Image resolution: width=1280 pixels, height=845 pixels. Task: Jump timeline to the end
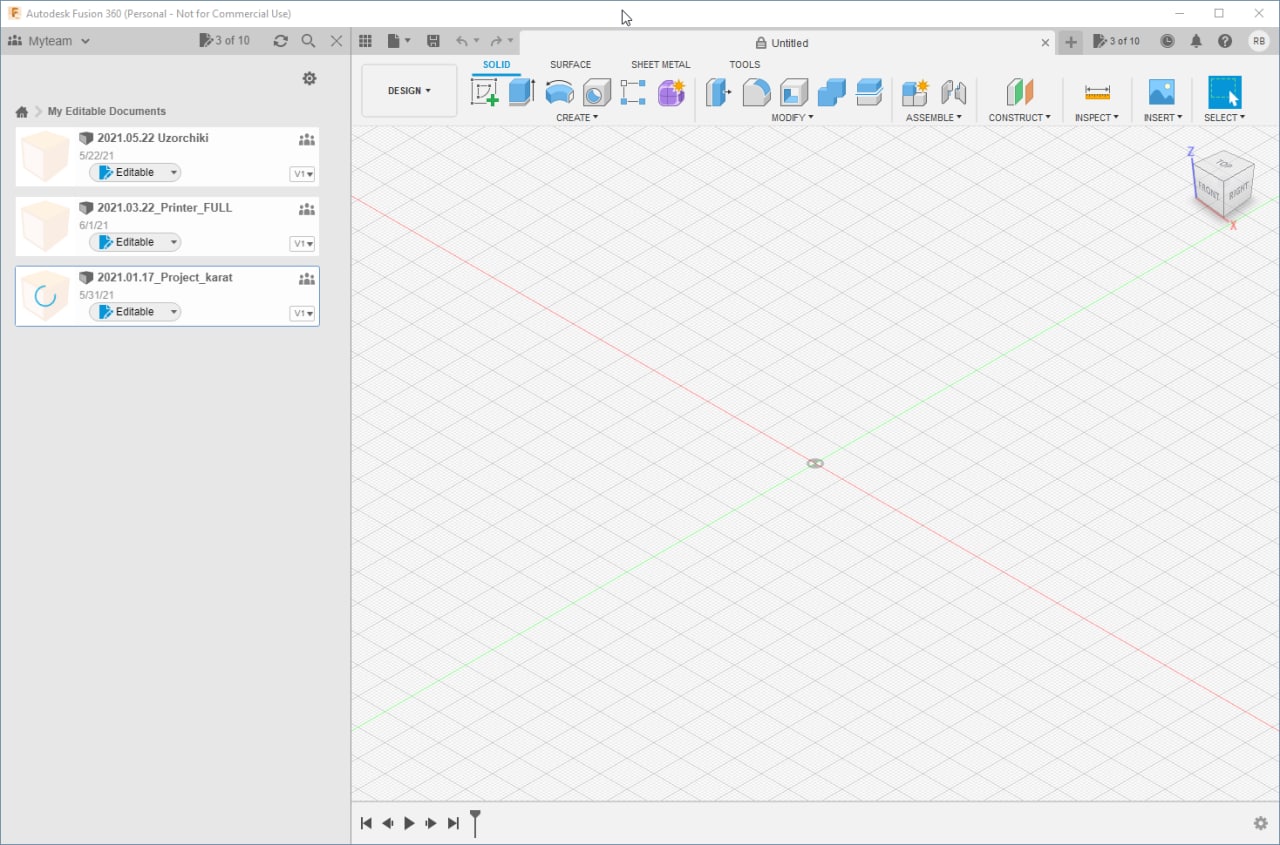(x=453, y=823)
